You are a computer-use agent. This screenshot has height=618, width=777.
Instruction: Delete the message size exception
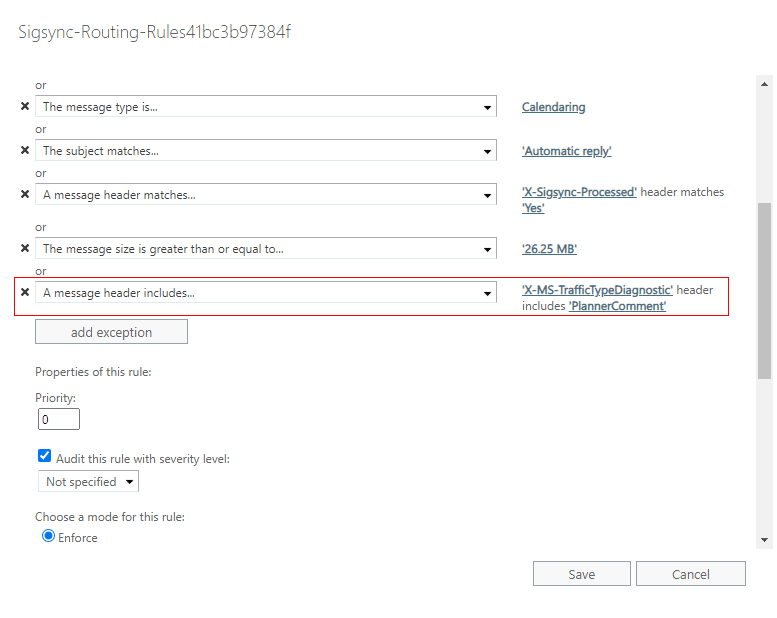click(x=25, y=248)
